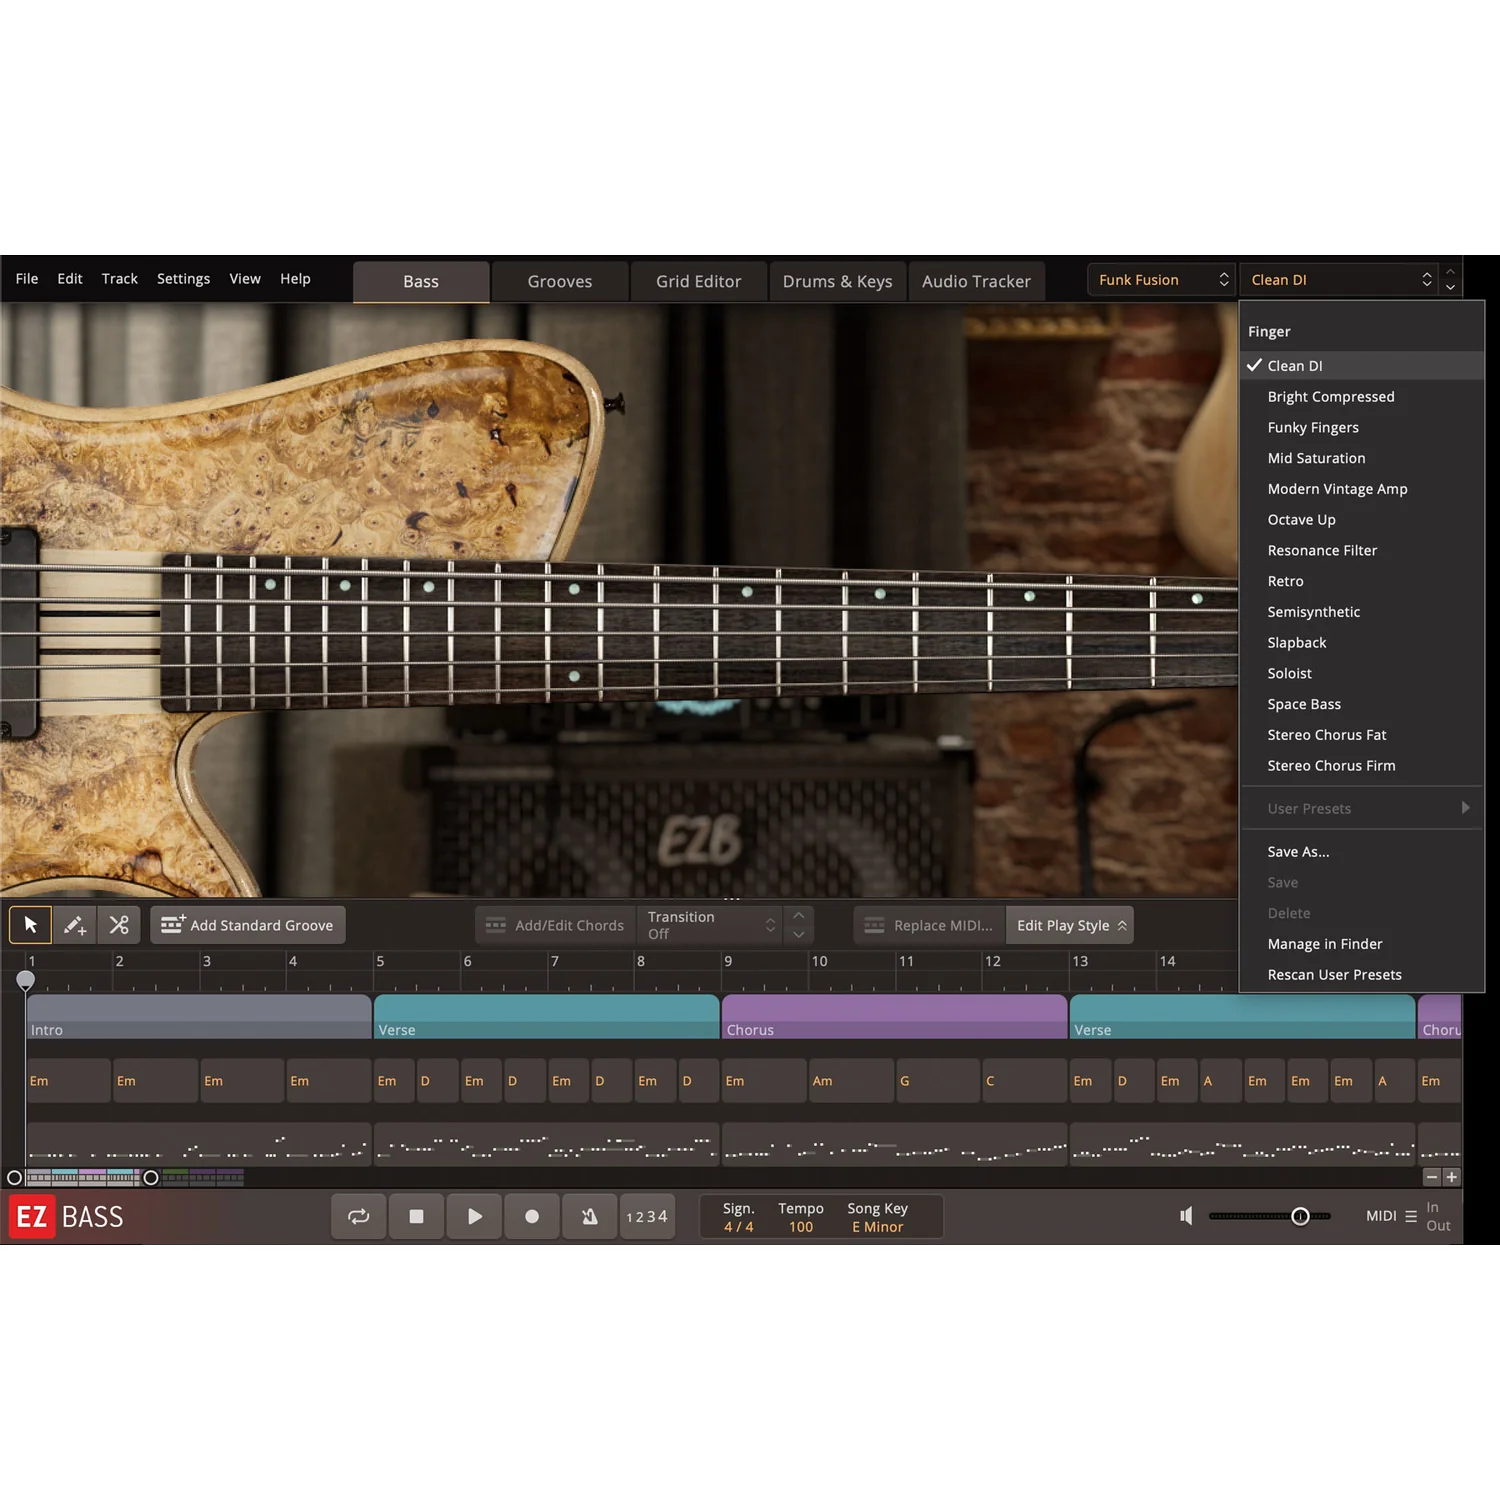1500x1500 pixels.
Task: Click Replace MIDI...
Action: (x=929, y=925)
